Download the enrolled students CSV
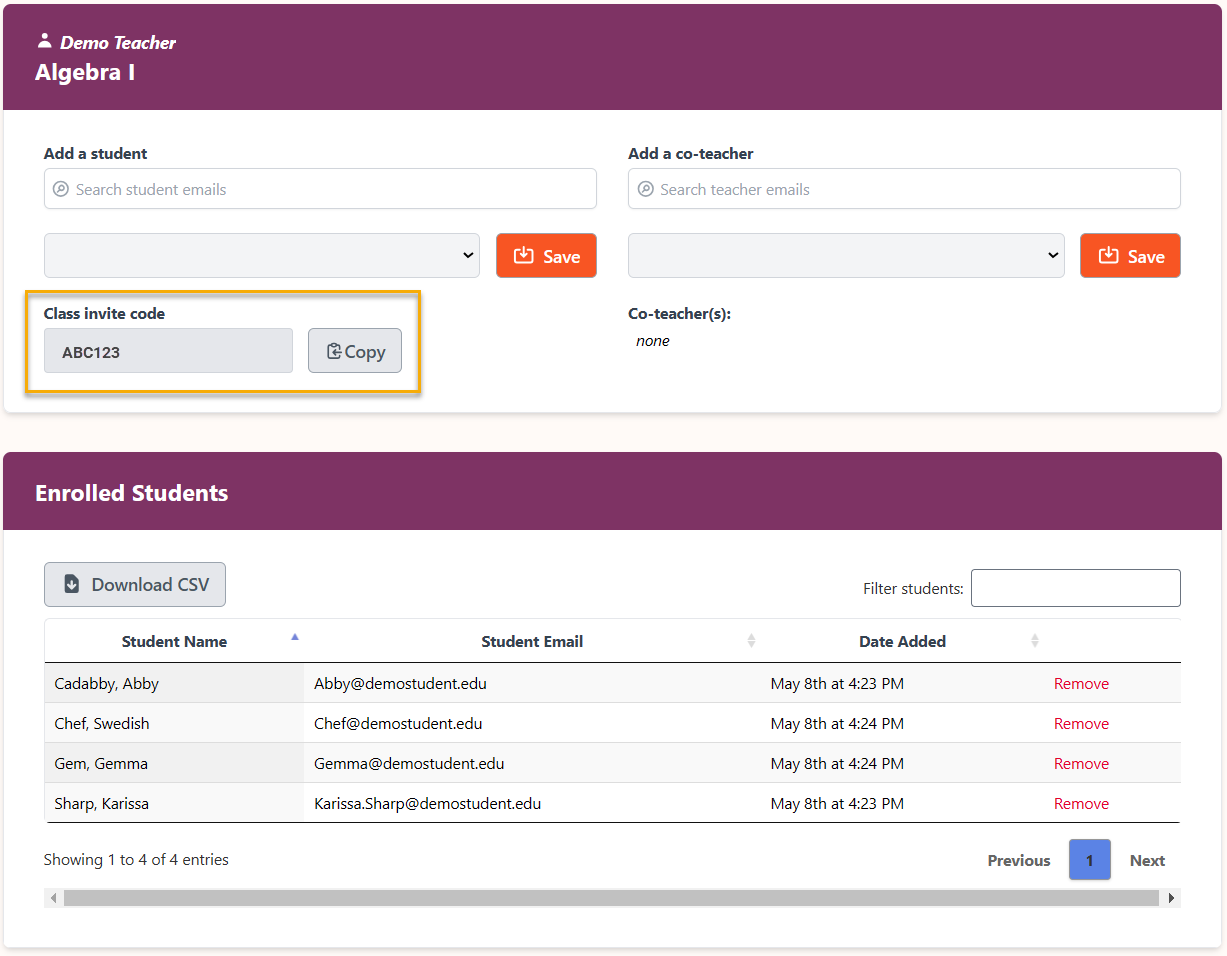 coord(135,584)
